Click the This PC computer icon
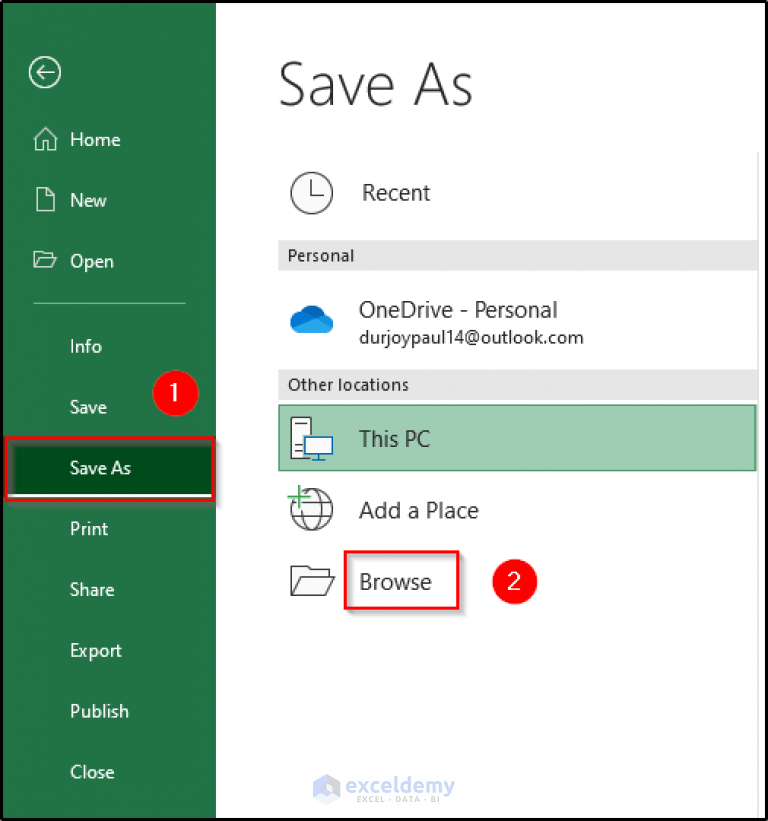 tap(311, 439)
